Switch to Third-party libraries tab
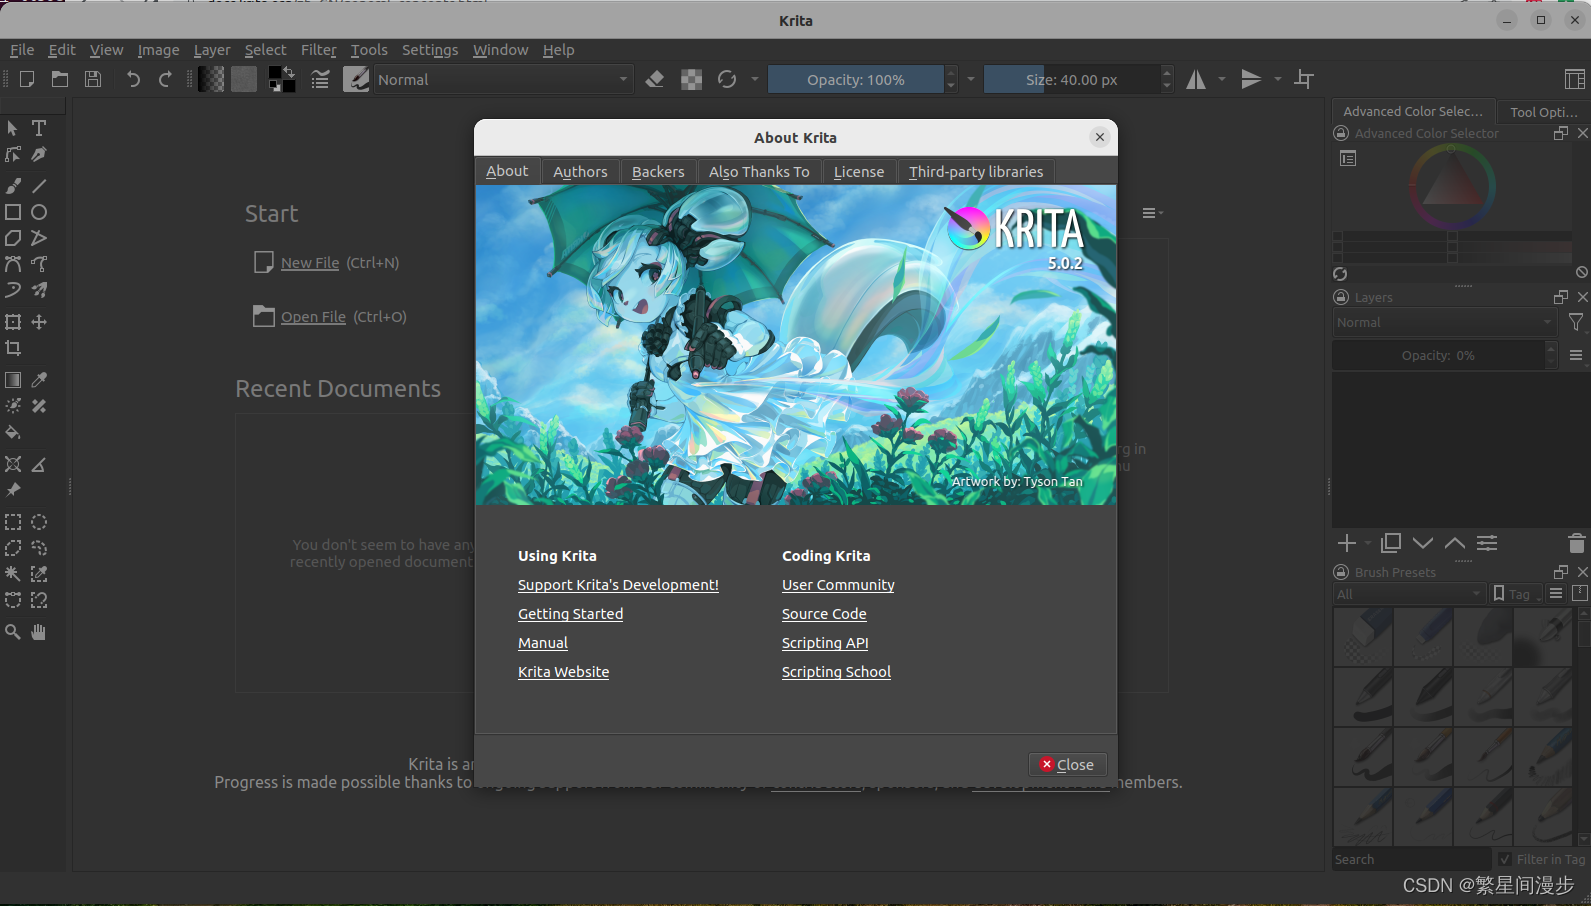Screen dimensions: 1591x906 (x=976, y=172)
